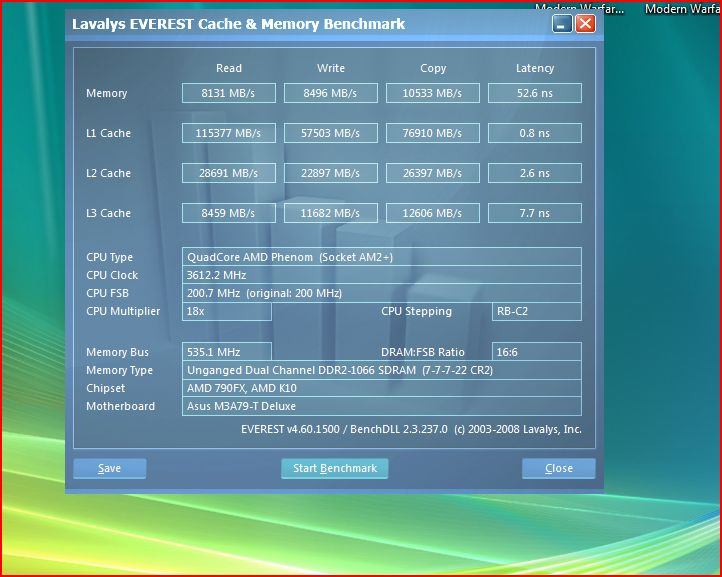The image size is (722, 577).
Task: Select L1 Cache Write value 57503 MB/s
Action: [x=331, y=133]
